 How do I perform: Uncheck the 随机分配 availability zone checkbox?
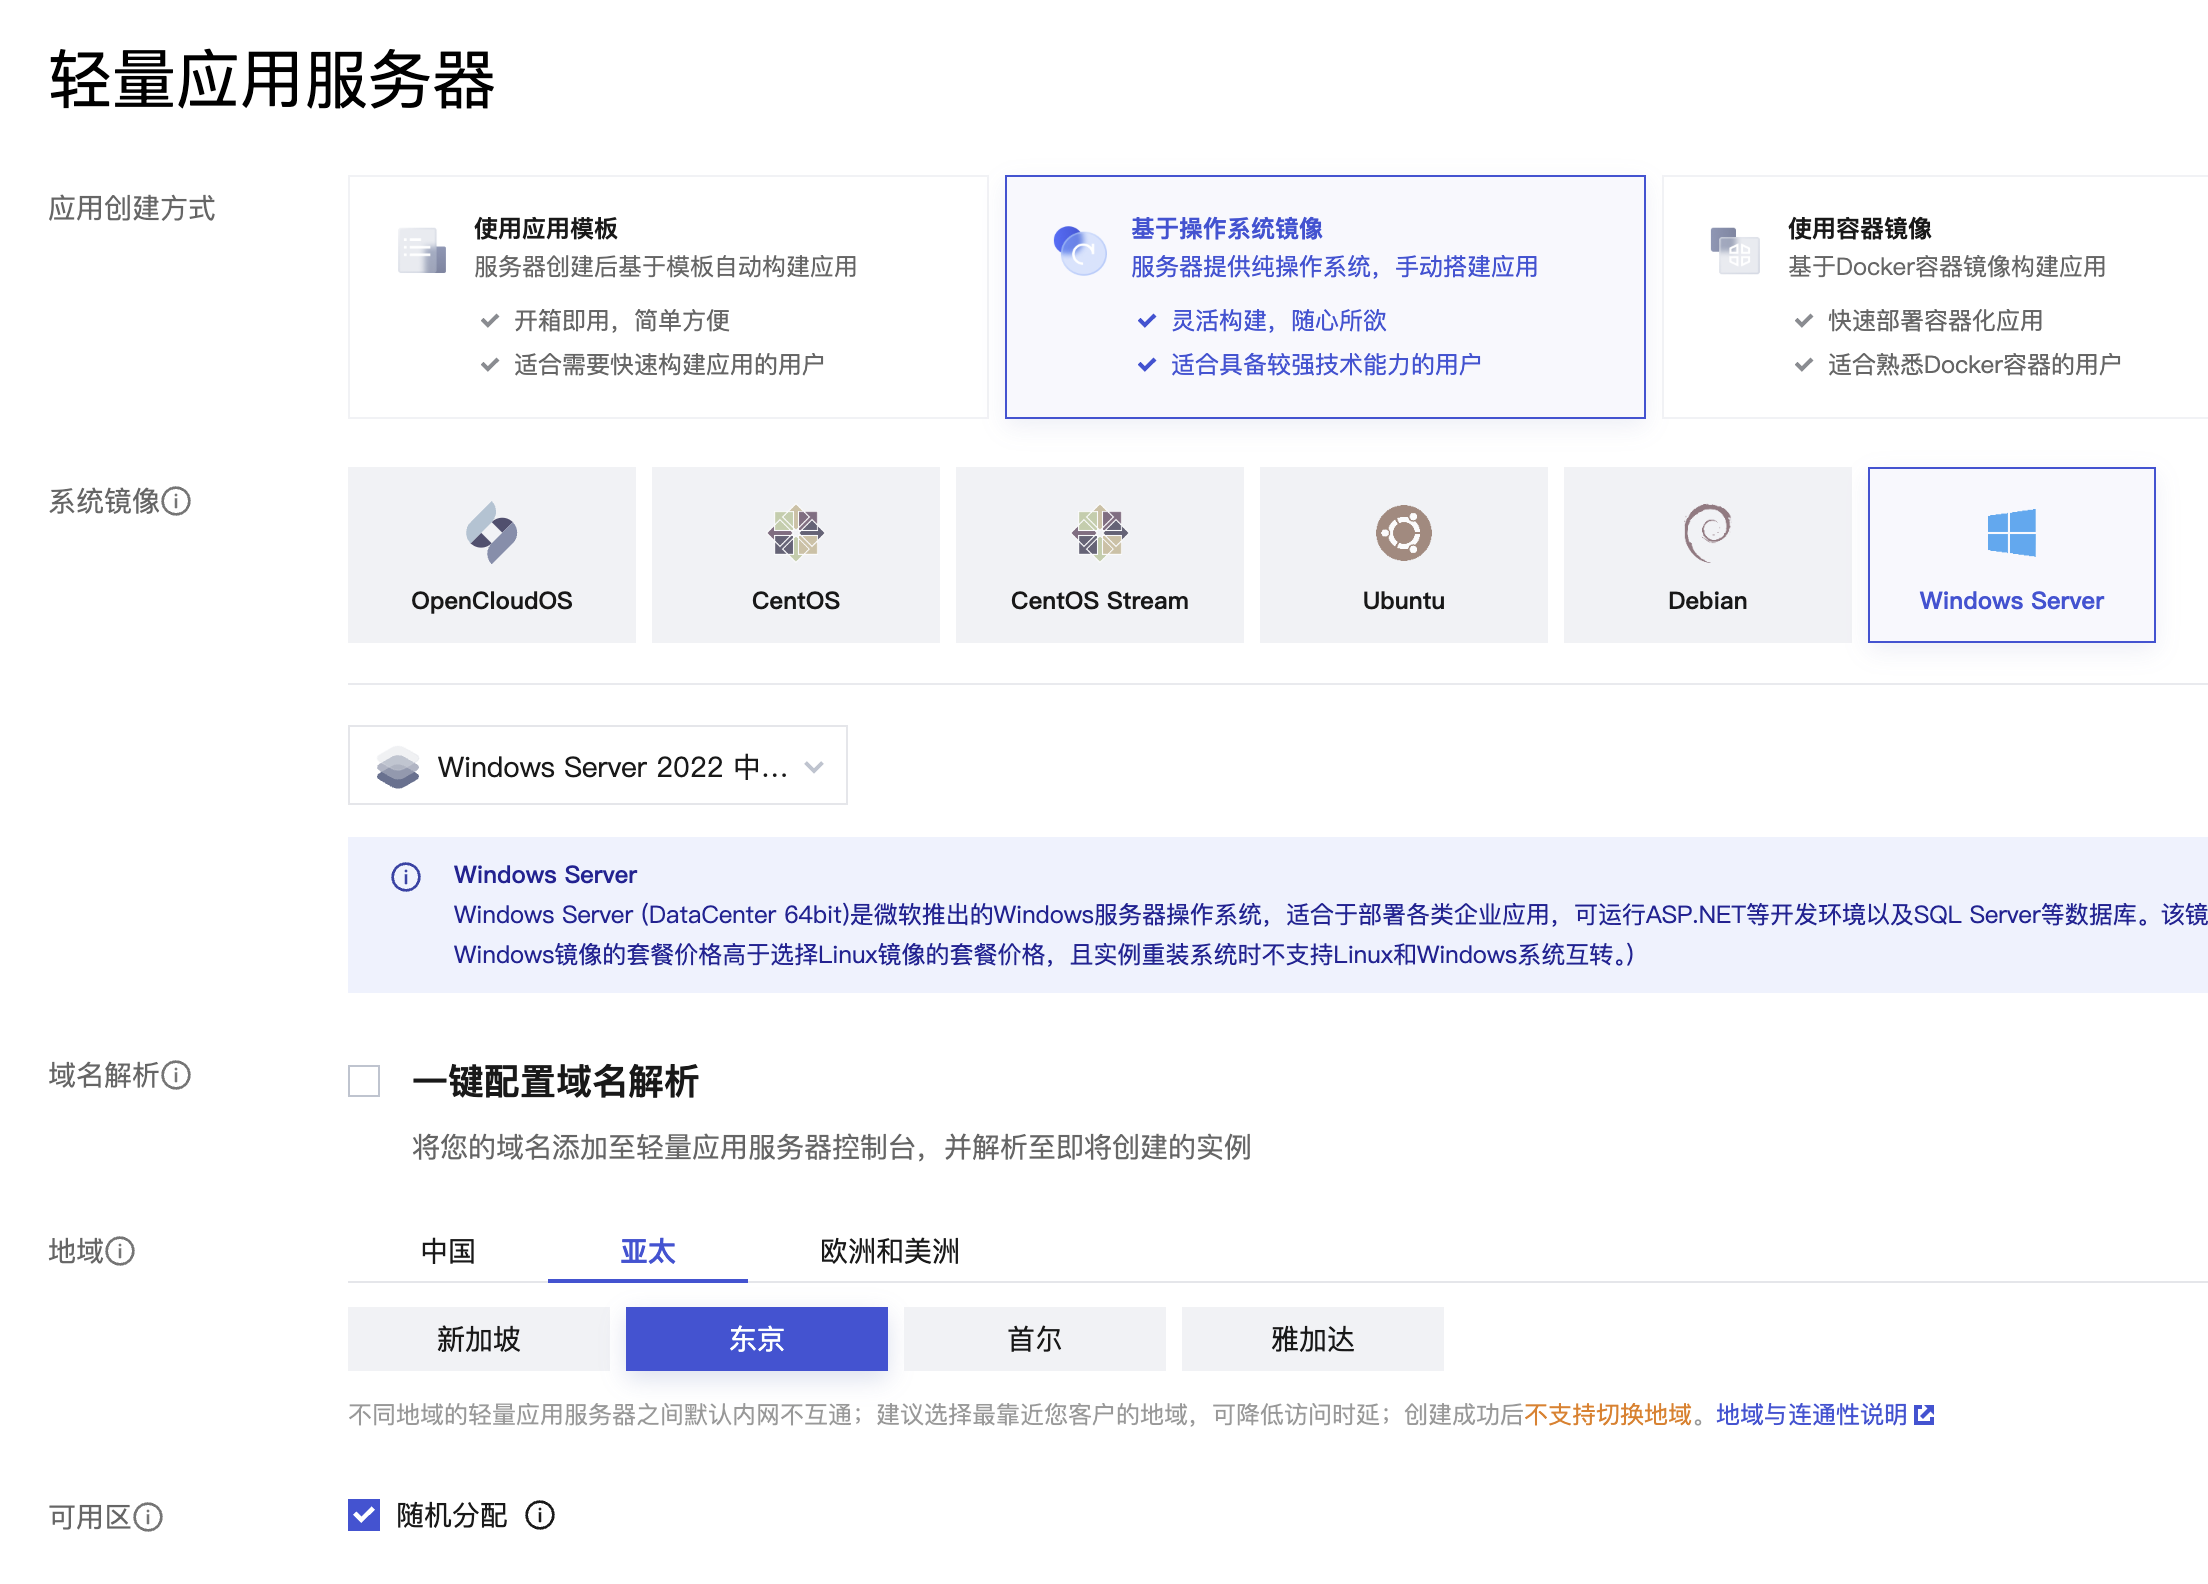364,1515
